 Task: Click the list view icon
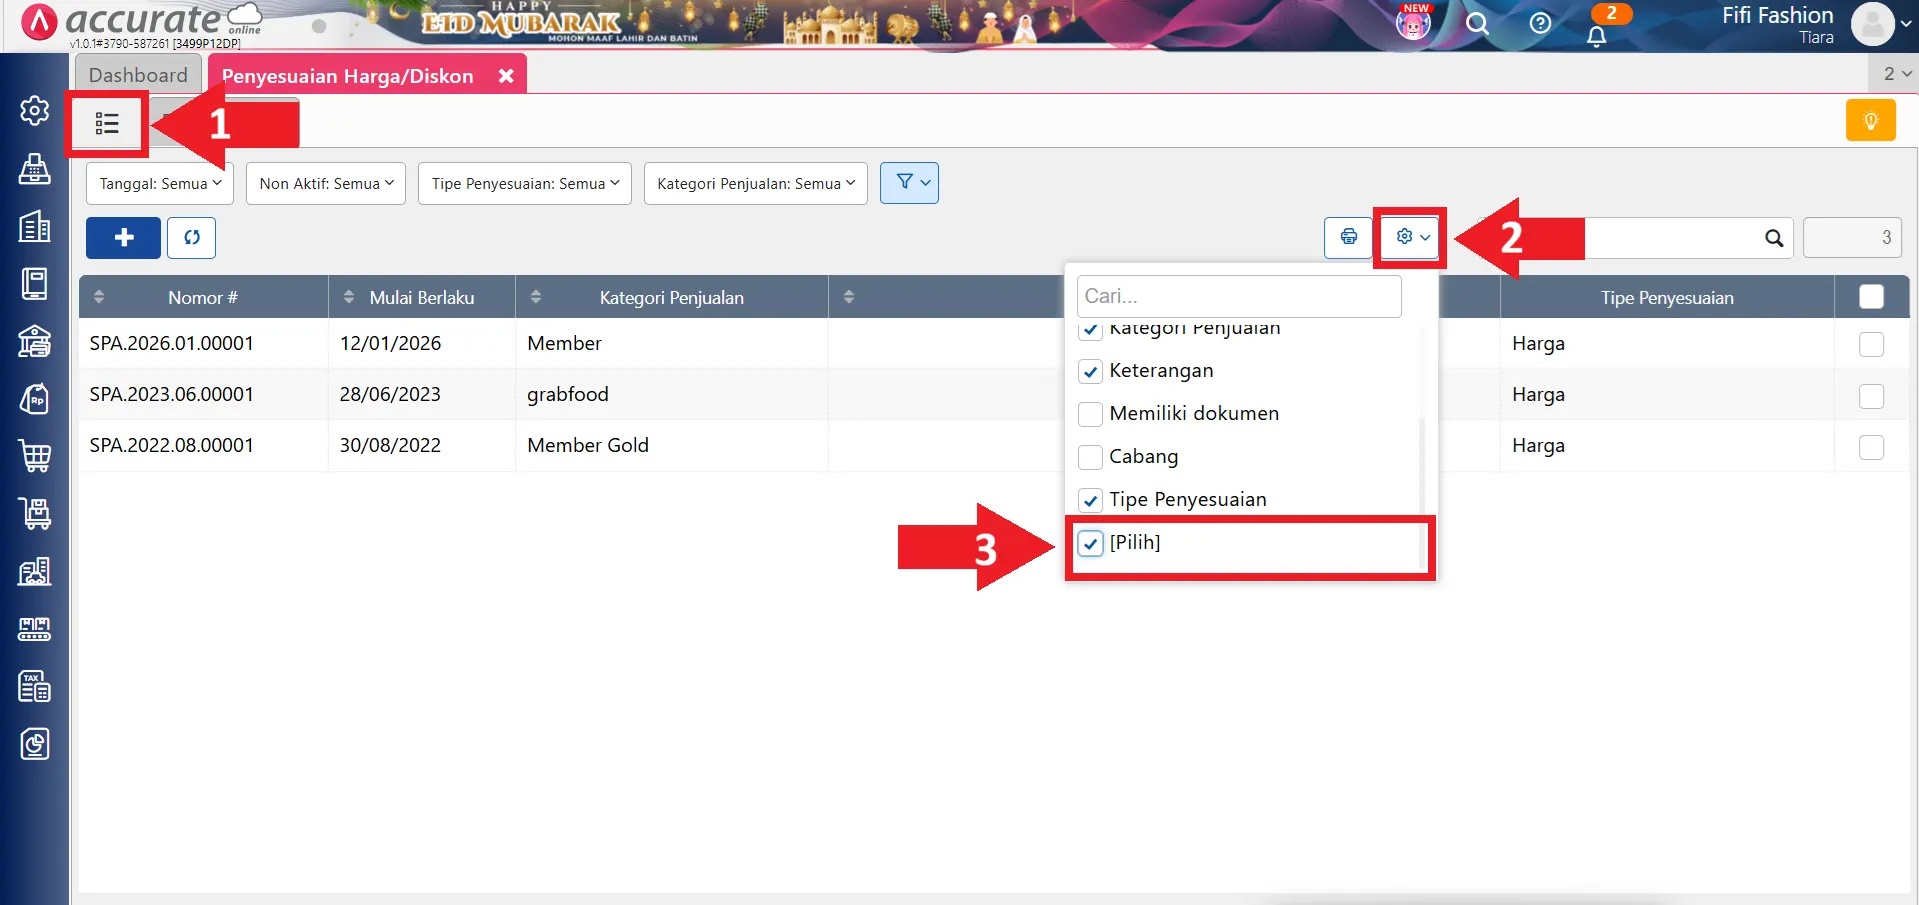[x=107, y=123]
